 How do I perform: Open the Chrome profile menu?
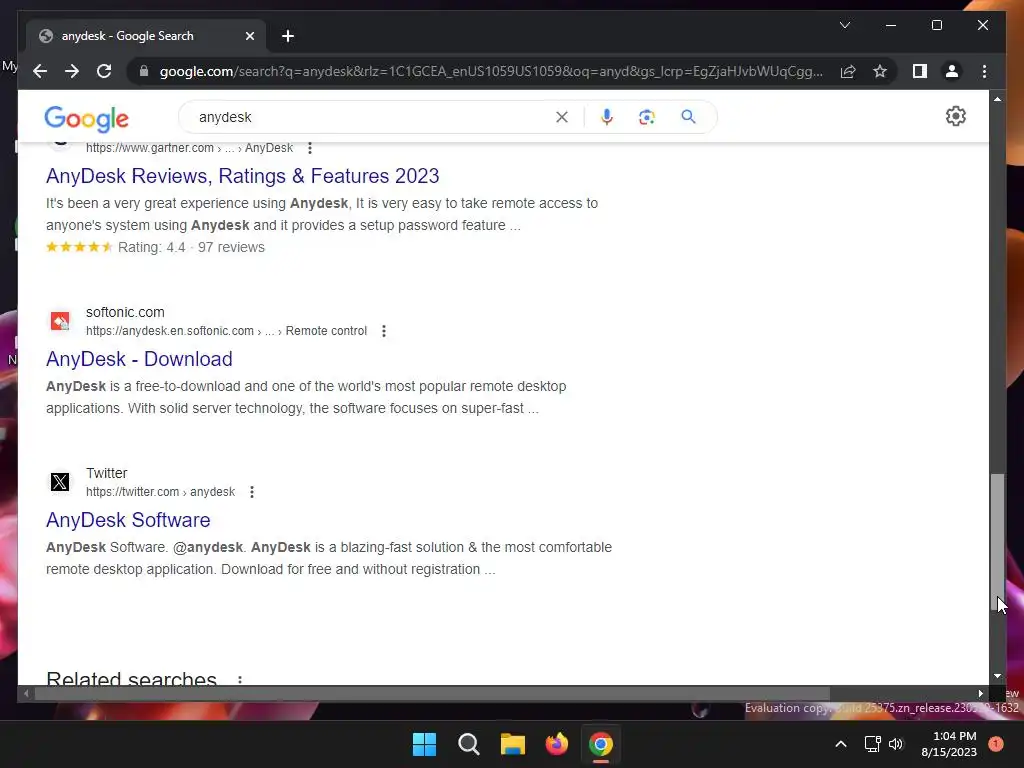(x=952, y=71)
